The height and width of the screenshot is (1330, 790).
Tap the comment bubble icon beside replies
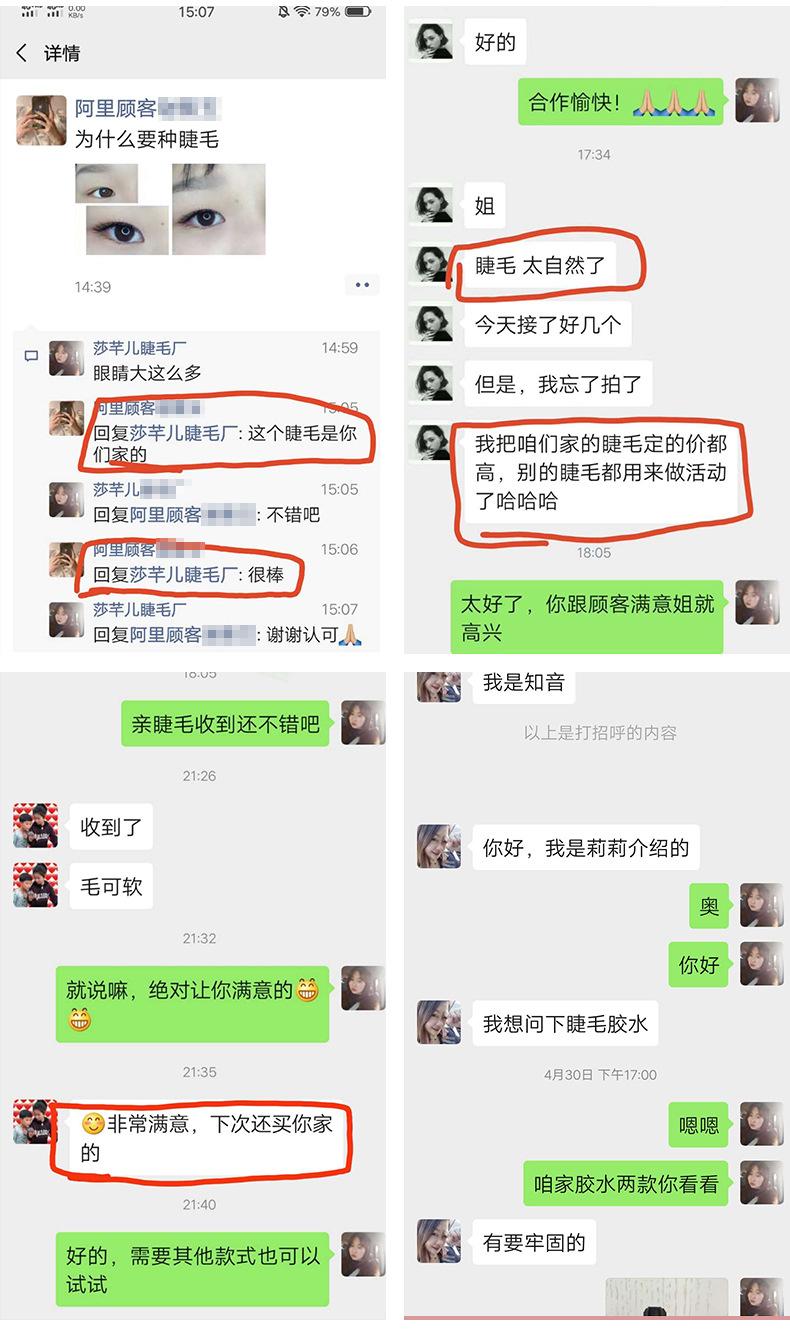(31, 356)
